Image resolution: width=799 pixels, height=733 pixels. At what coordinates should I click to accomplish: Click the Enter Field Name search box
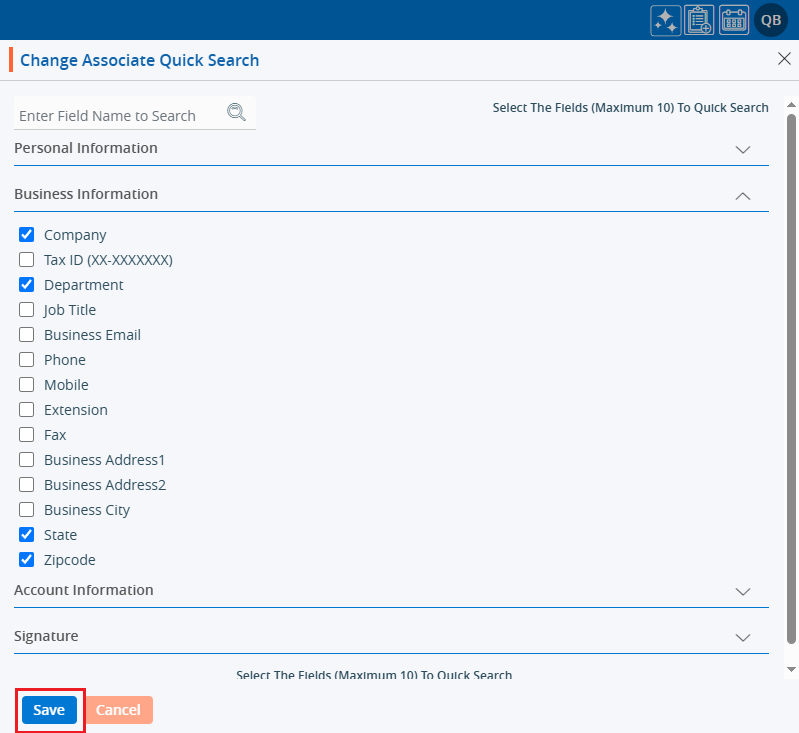point(118,116)
